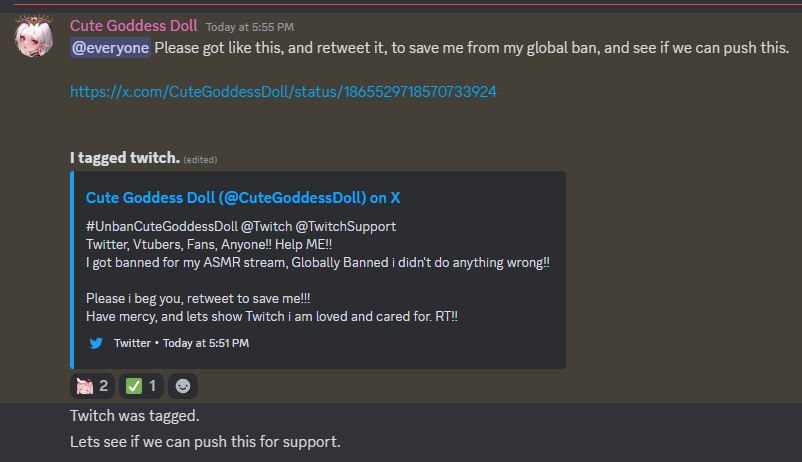The width and height of the screenshot is (802, 462).
Task: Click the @TwitchSupport mention in the embed
Action: tap(346, 227)
